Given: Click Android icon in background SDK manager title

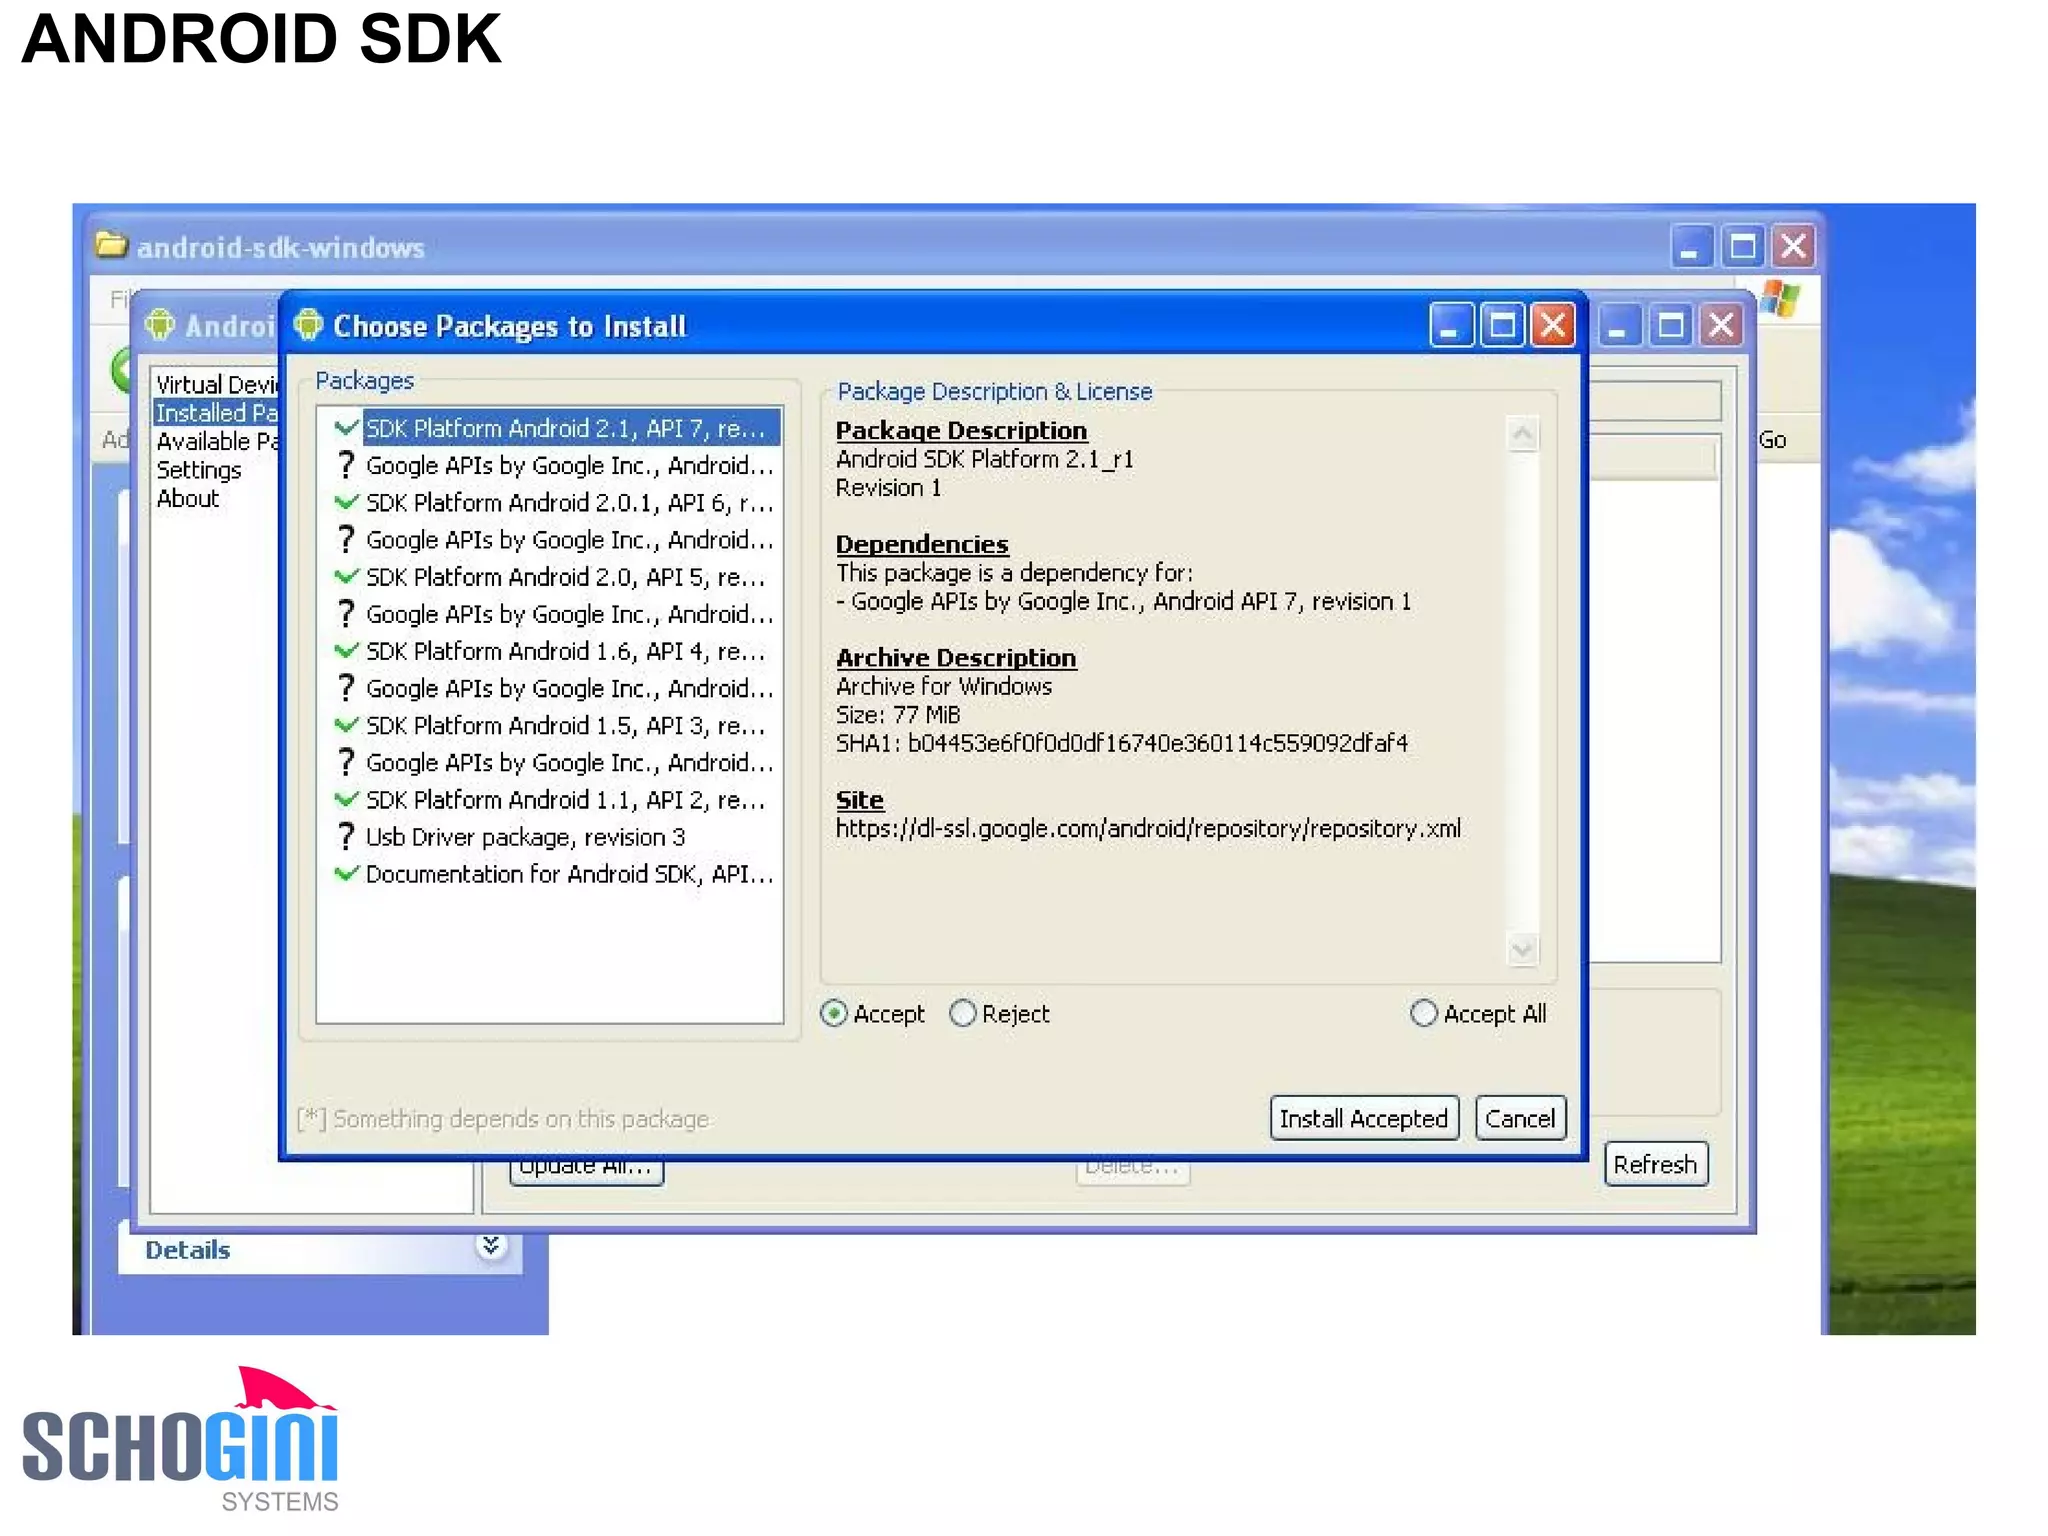Looking at the screenshot, I should click(x=160, y=325).
